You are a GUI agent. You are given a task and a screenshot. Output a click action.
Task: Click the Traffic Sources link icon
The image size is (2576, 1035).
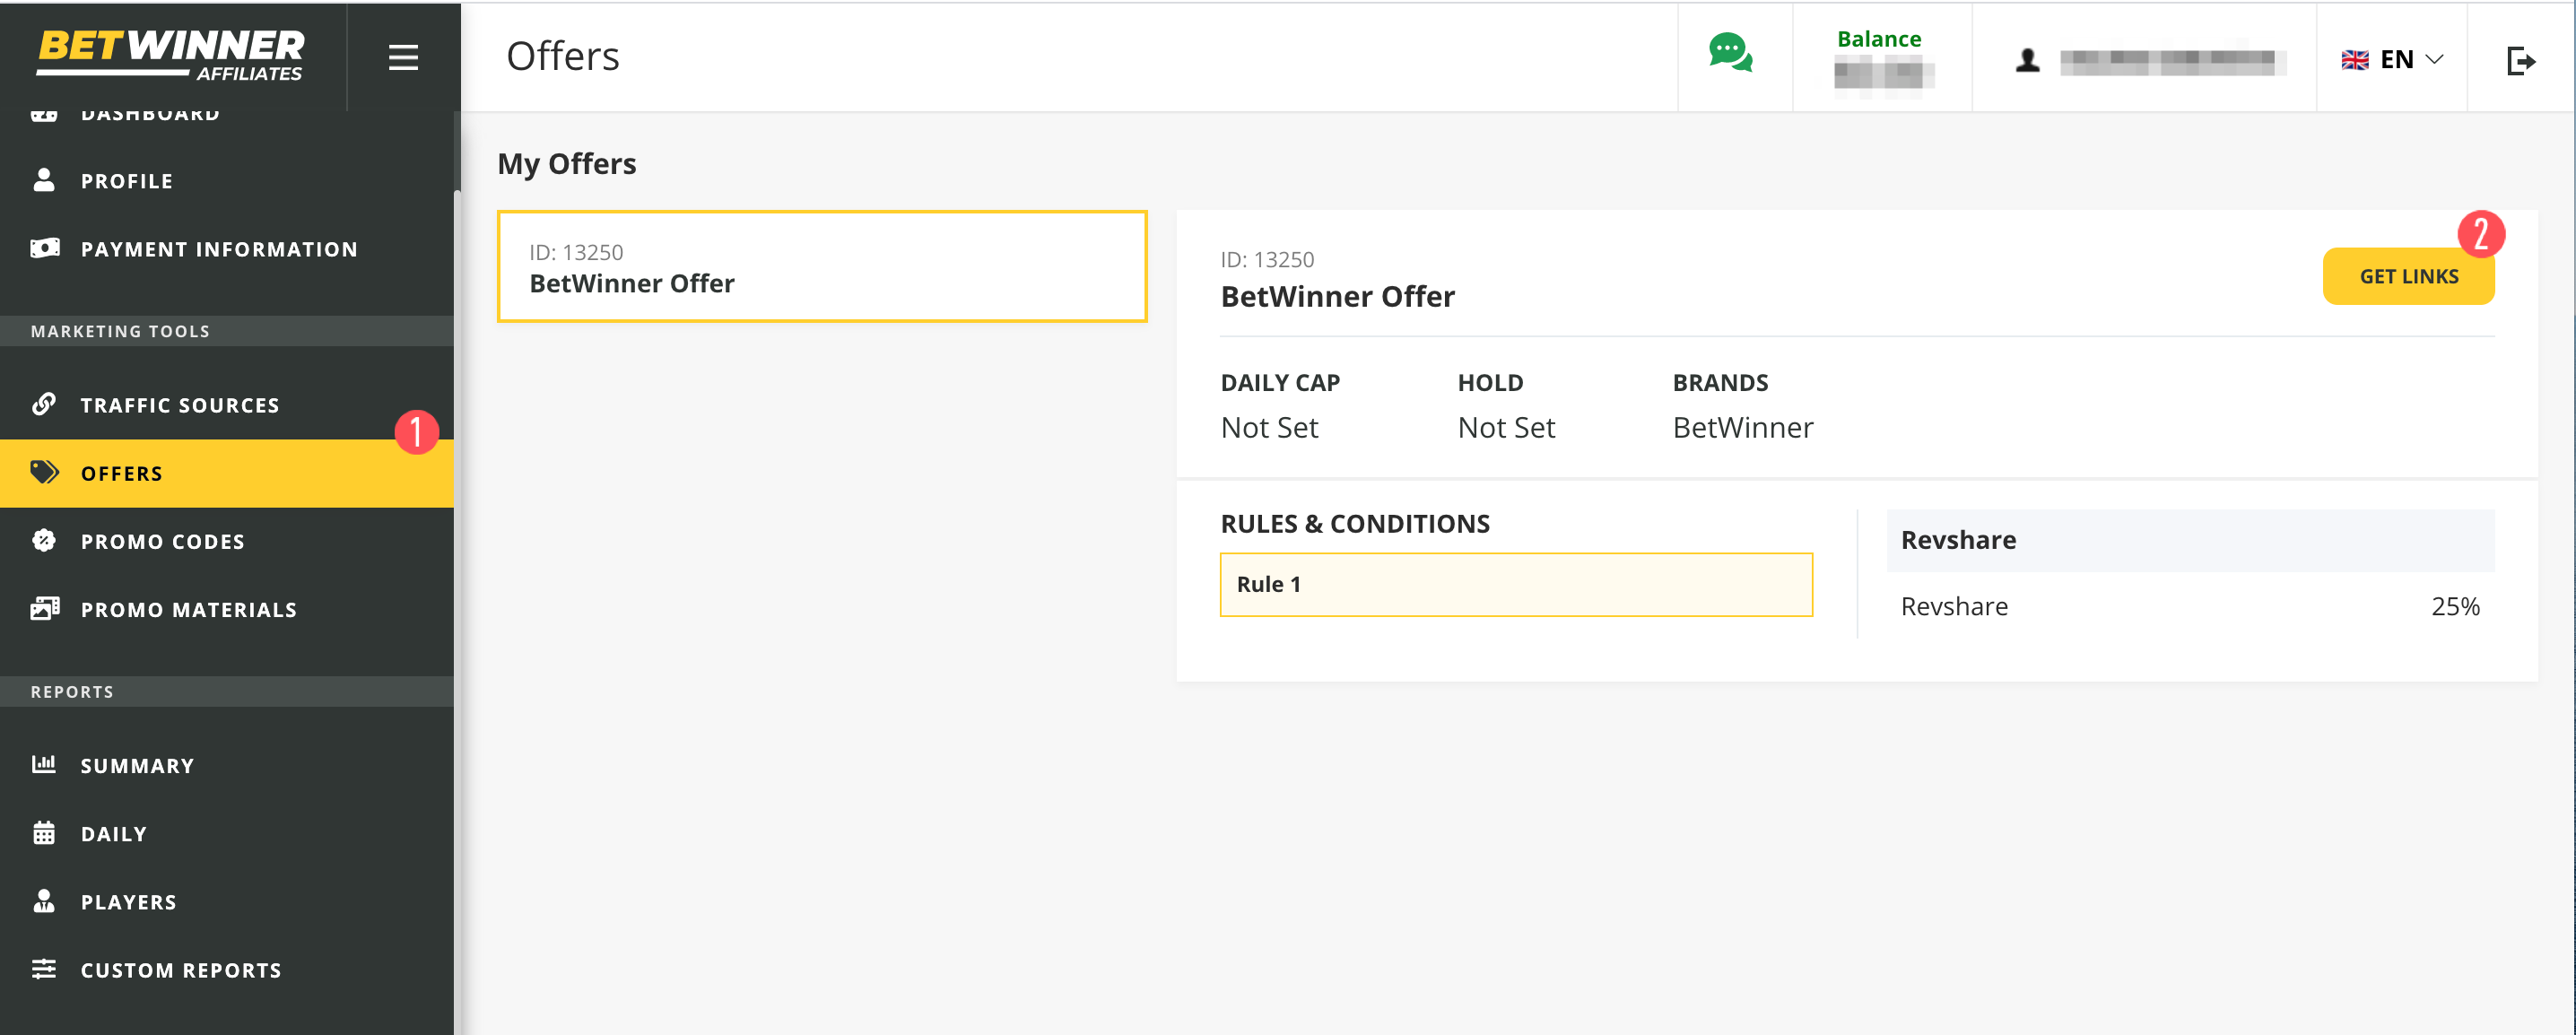pos(44,404)
